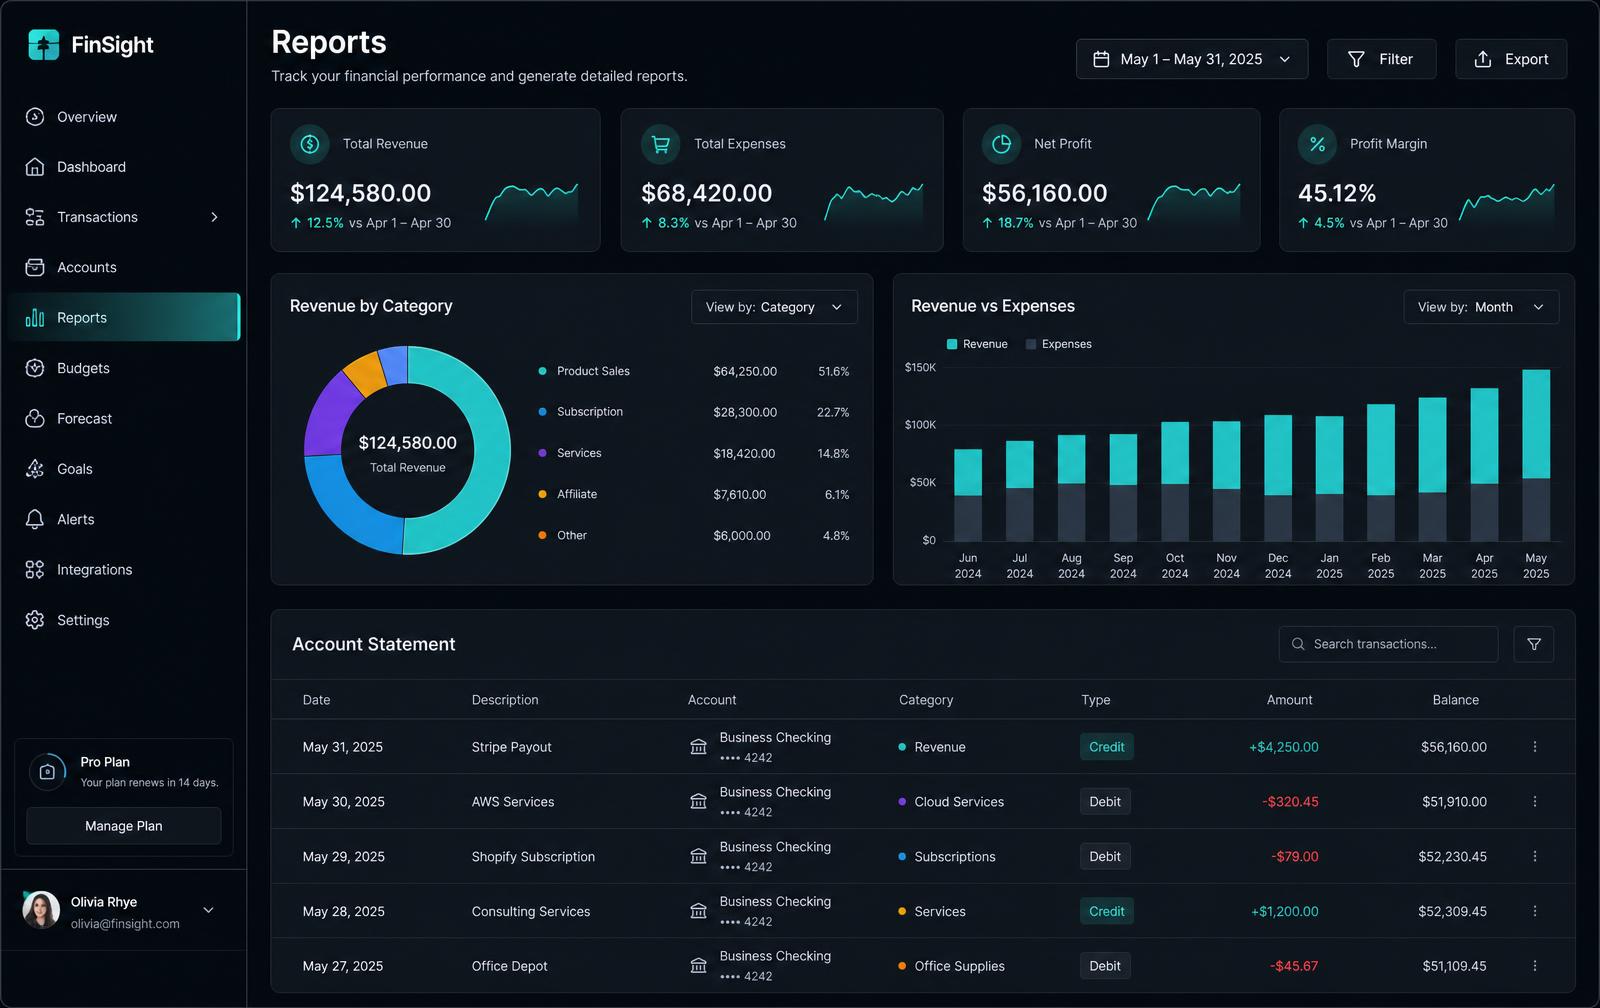Click the Profit Margin percent icon
Image resolution: width=1600 pixels, height=1008 pixels.
coord(1317,144)
